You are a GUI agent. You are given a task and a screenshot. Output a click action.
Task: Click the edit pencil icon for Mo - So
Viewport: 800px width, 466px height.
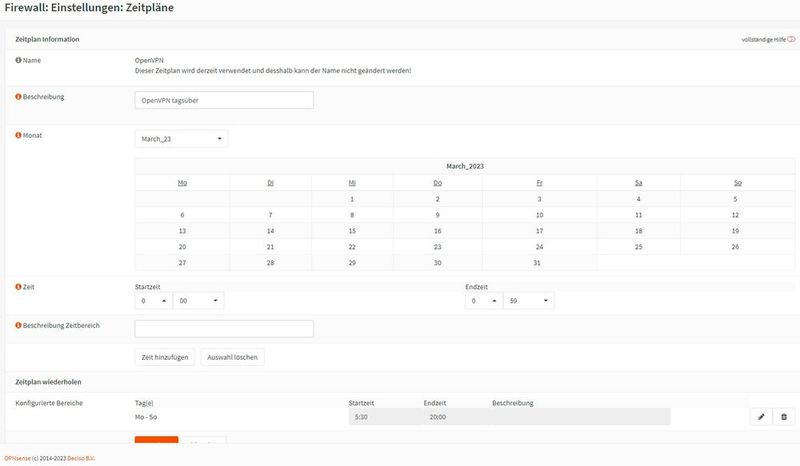coord(761,417)
